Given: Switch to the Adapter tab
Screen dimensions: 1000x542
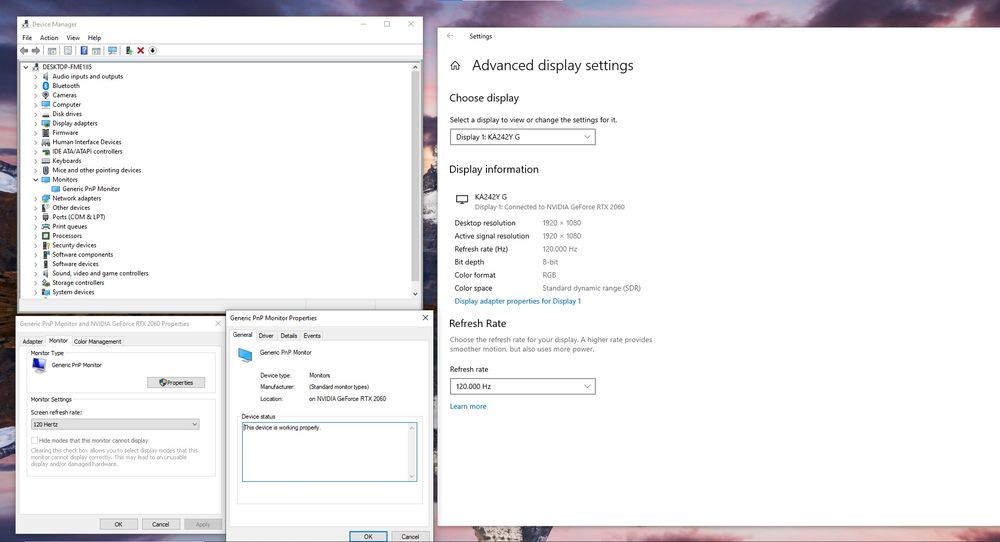Looking at the screenshot, I should point(33,341).
